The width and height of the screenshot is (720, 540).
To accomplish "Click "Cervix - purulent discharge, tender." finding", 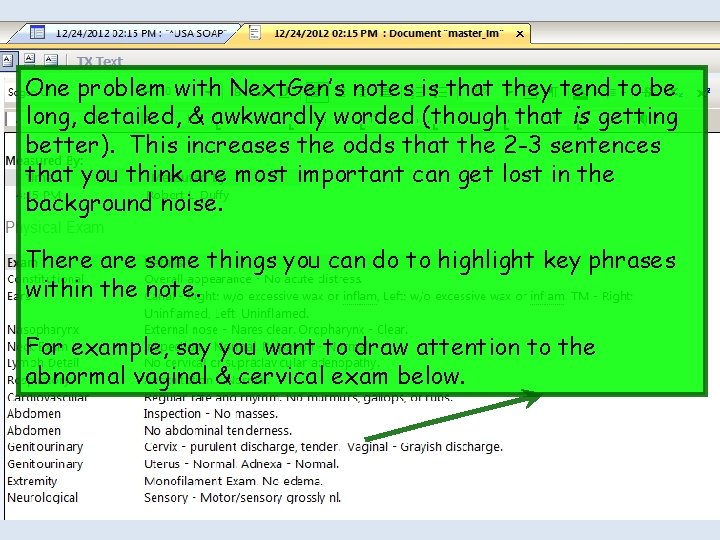I will tap(242, 447).
